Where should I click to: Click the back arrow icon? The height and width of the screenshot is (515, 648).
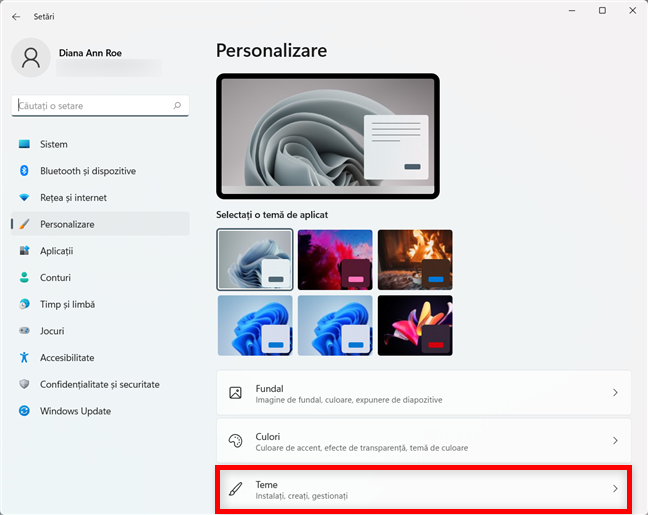(x=16, y=17)
